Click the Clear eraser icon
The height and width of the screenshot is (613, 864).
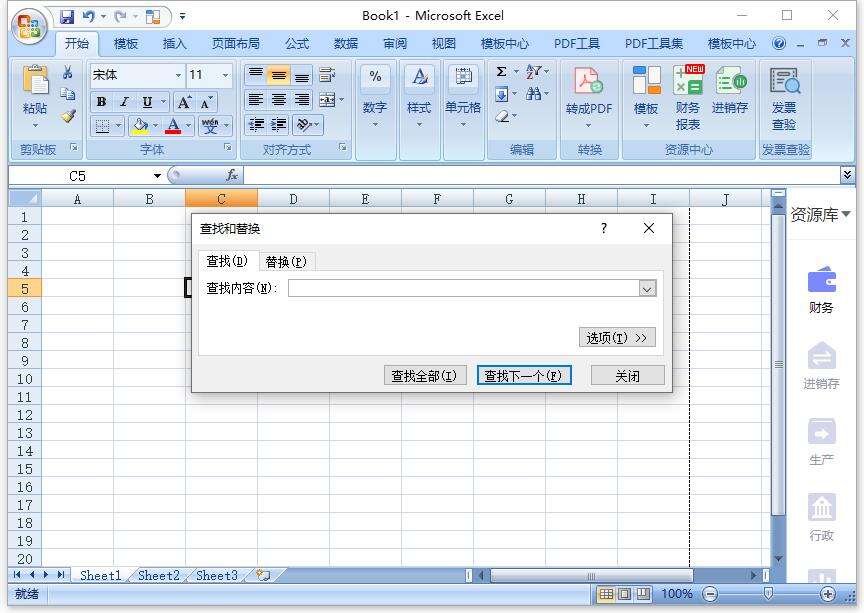click(502, 116)
